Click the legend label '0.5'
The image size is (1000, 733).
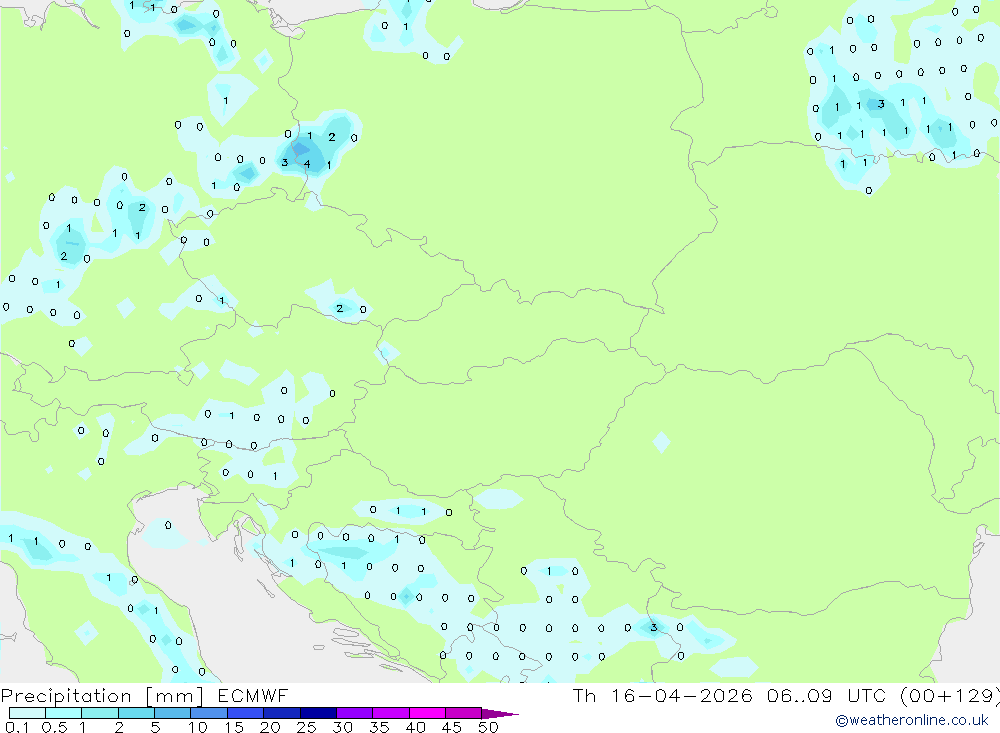(x=54, y=727)
